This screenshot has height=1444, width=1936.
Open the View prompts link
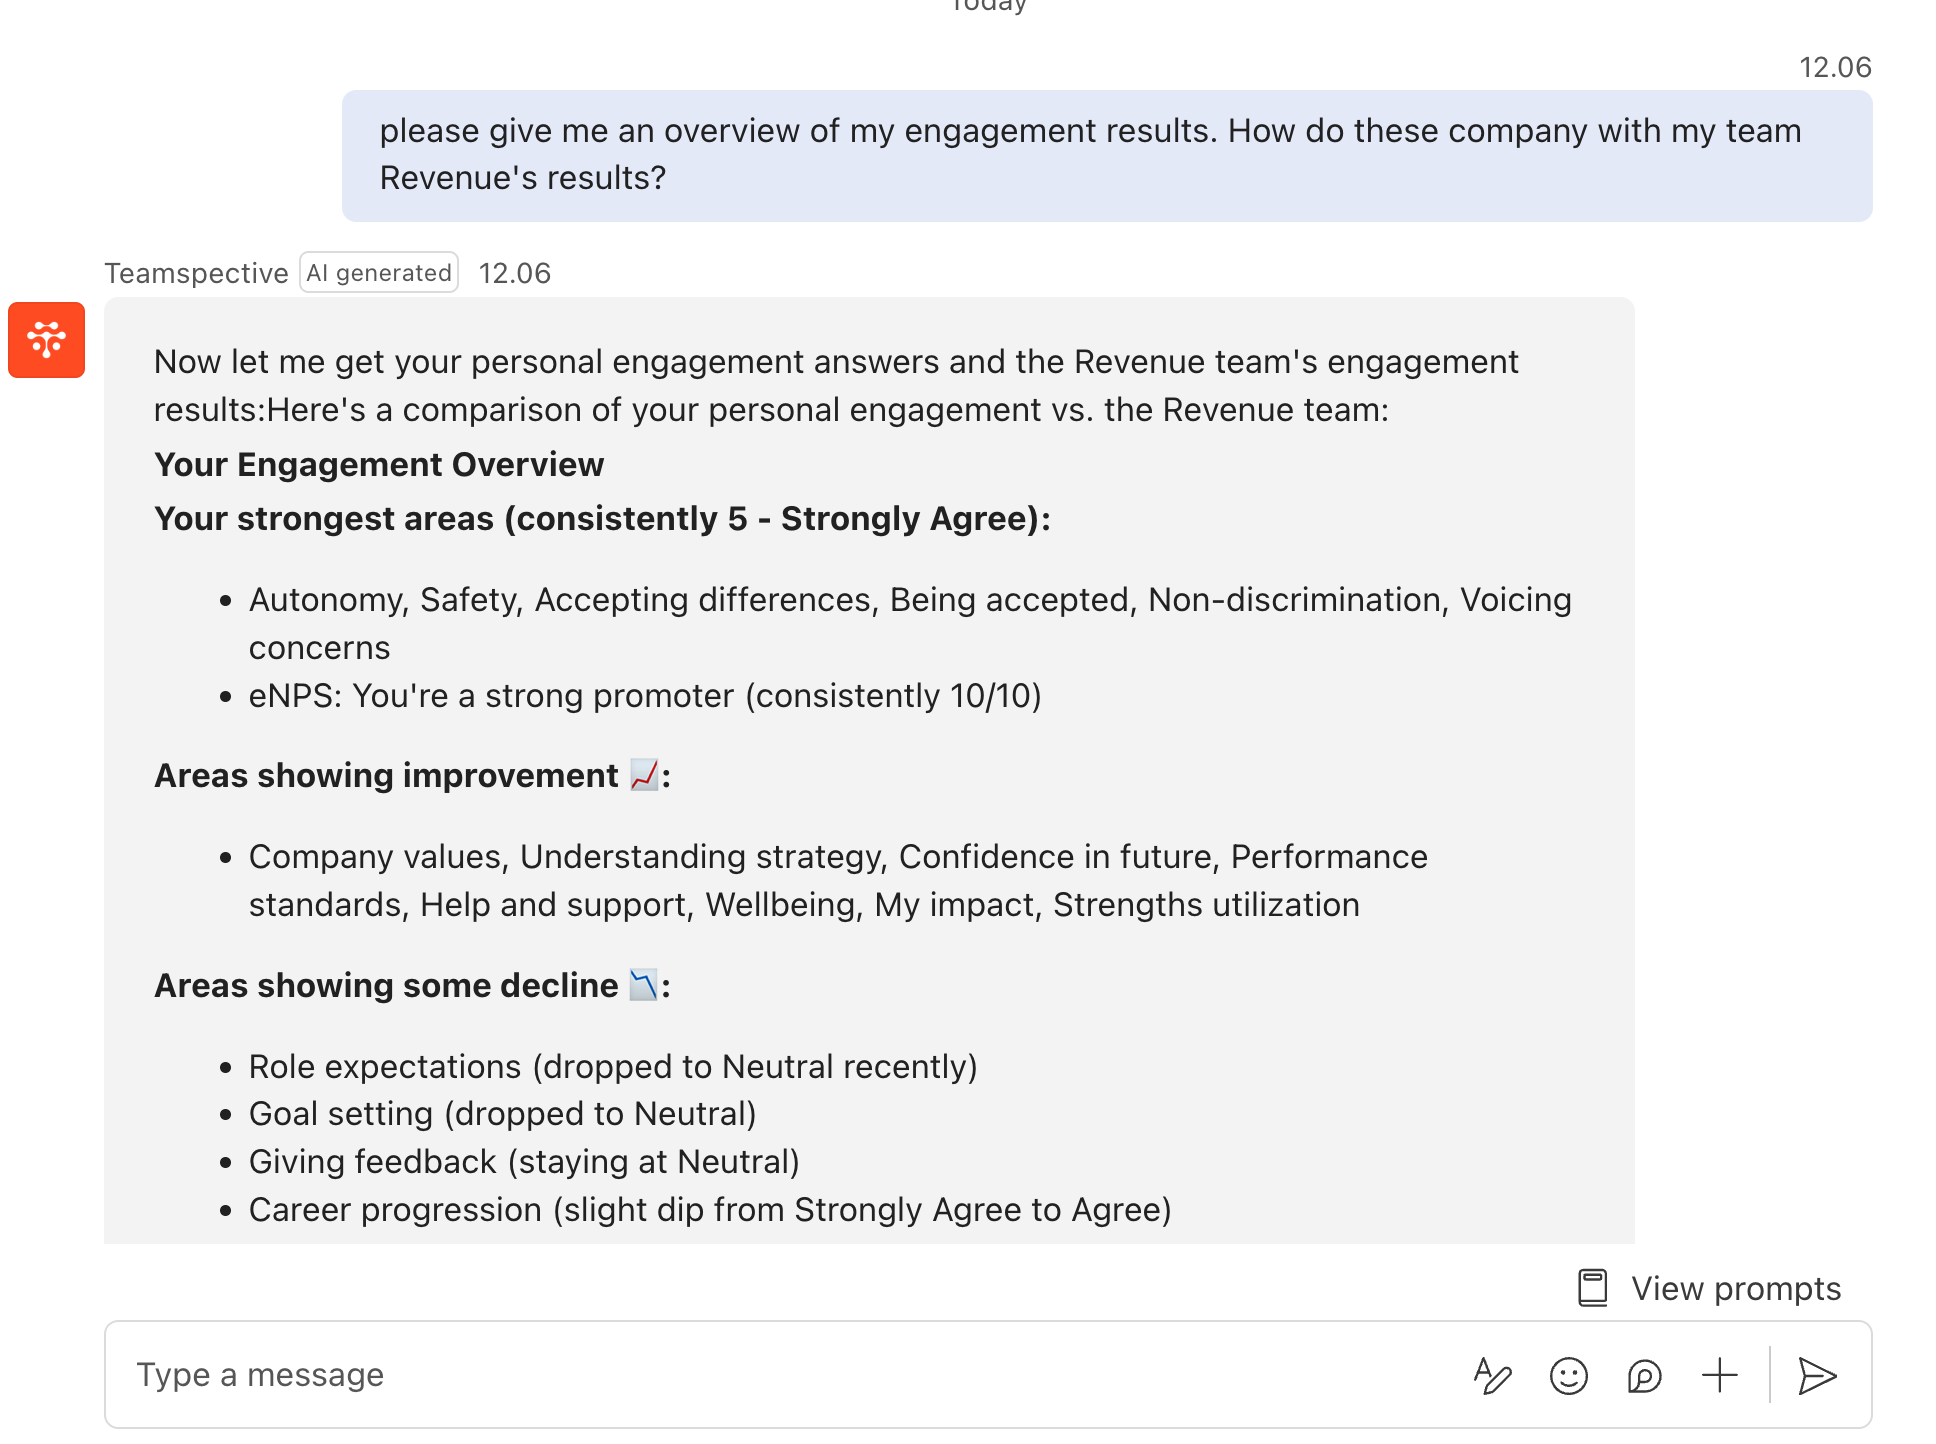point(1735,1288)
